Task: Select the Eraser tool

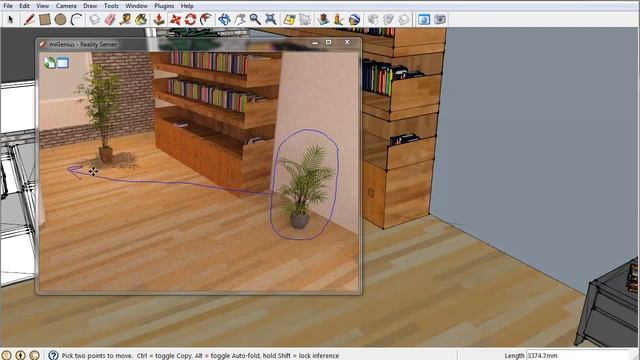Action: tap(110, 19)
